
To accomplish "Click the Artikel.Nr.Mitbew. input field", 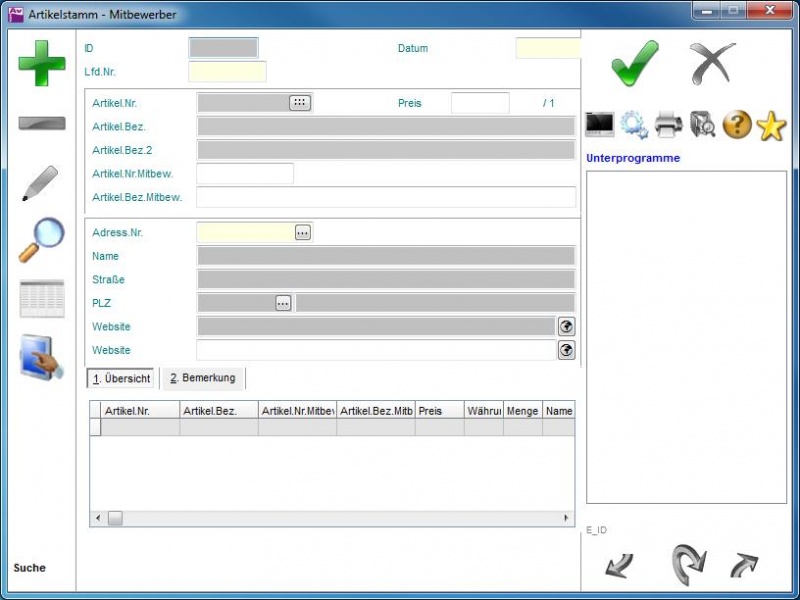I will (x=245, y=174).
